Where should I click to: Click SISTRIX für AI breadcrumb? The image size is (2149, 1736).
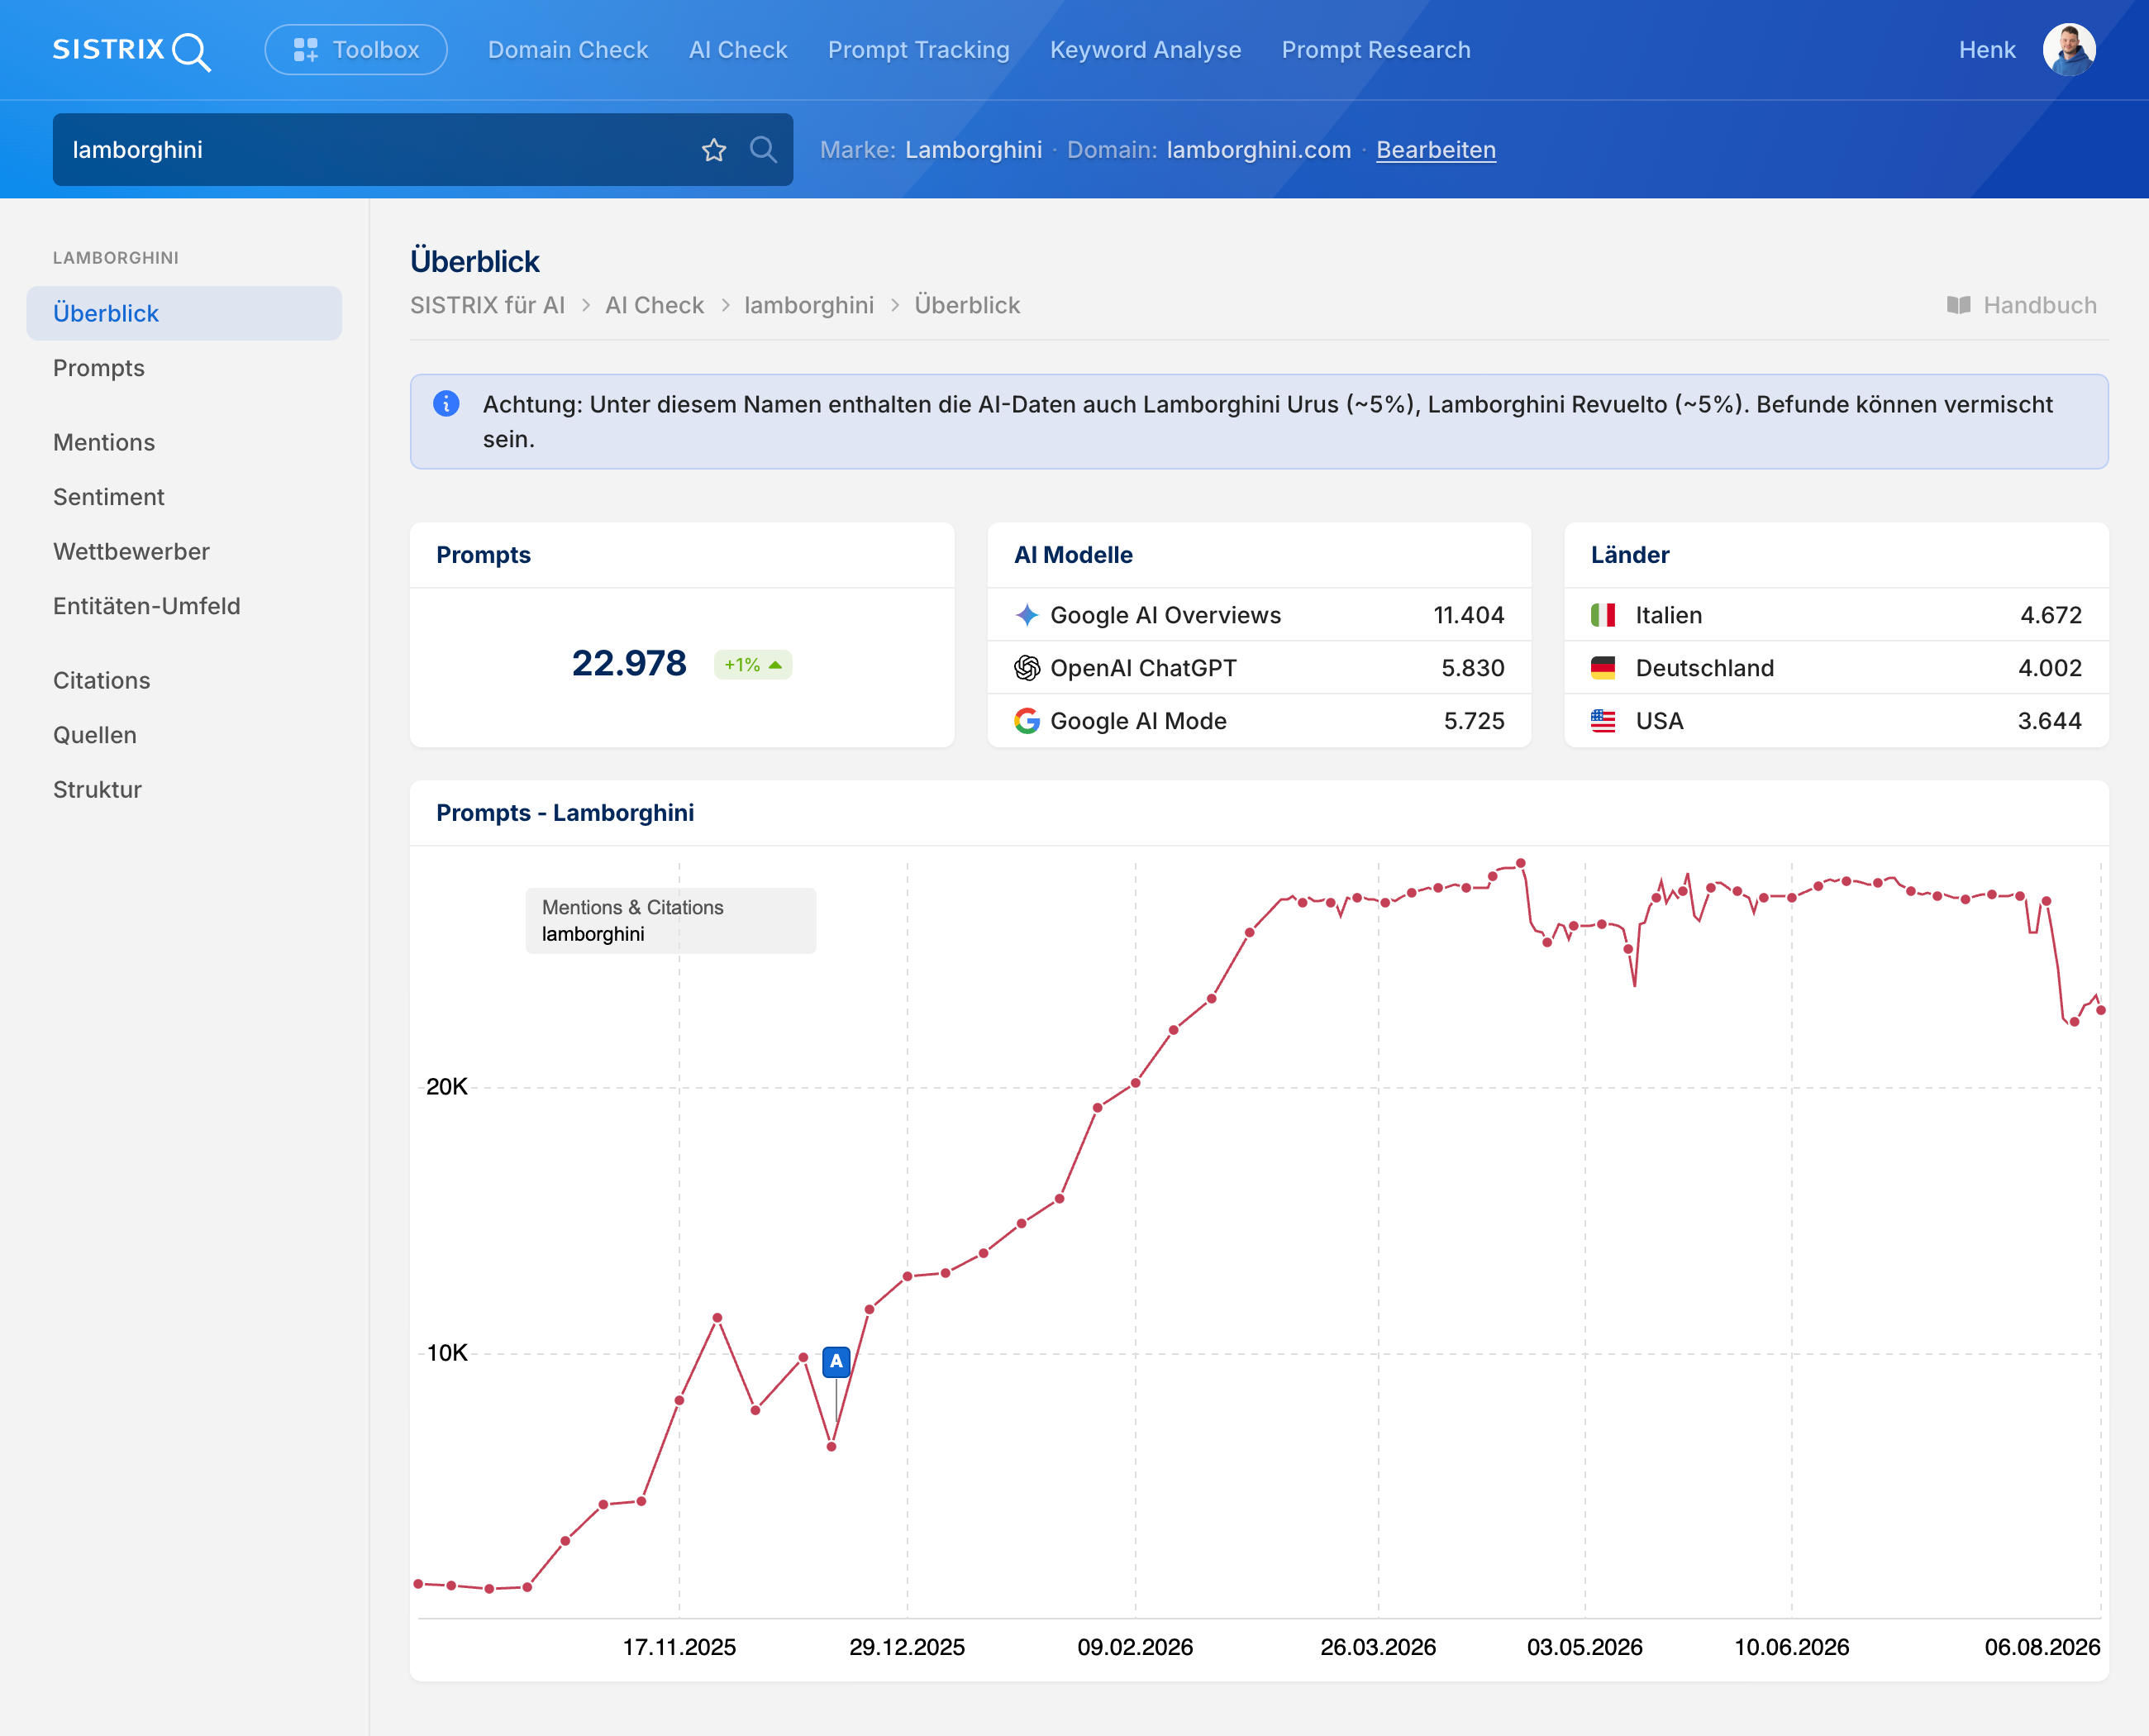(487, 305)
